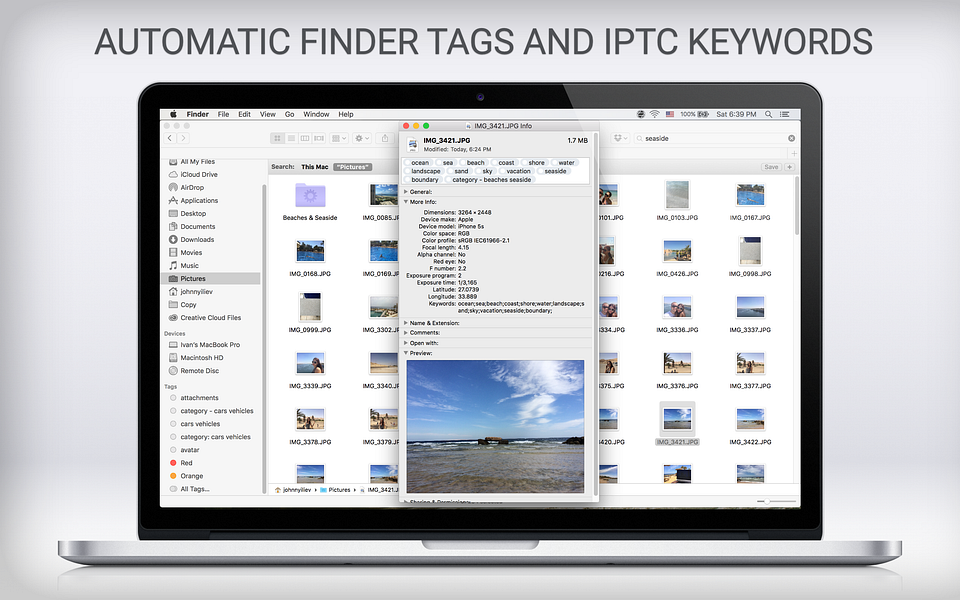Viewport: 960px width, 600px height.
Task: Click the battery status indicator
Action: click(694, 114)
